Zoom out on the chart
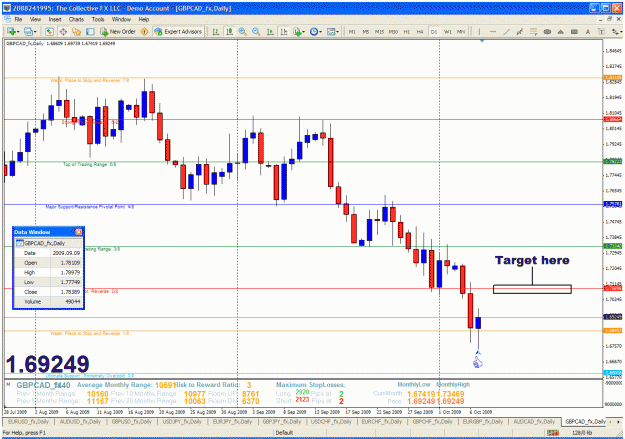The image size is (625, 439). pyautogui.click(x=256, y=31)
